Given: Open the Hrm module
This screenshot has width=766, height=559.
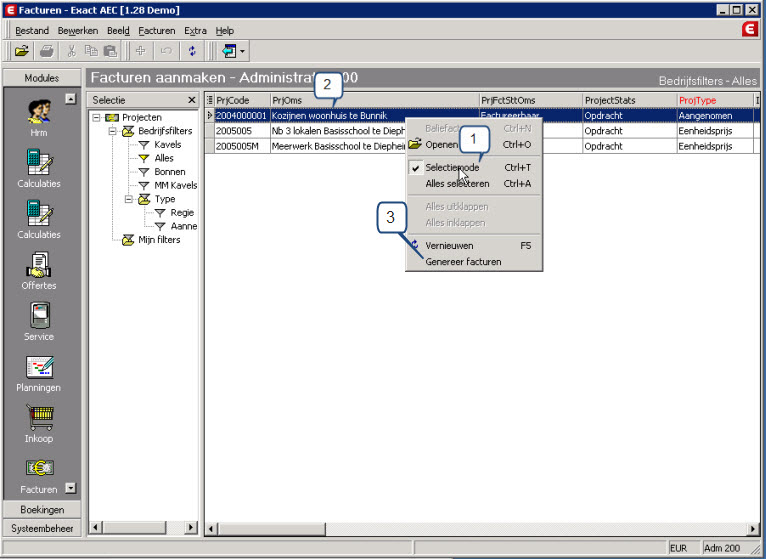Looking at the screenshot, I should coord(39,118).
